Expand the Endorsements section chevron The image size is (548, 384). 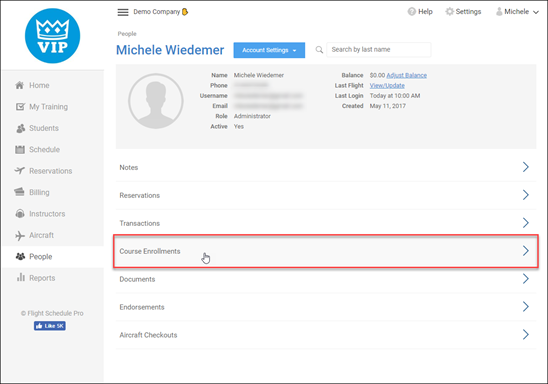click(x=526, y=307)
